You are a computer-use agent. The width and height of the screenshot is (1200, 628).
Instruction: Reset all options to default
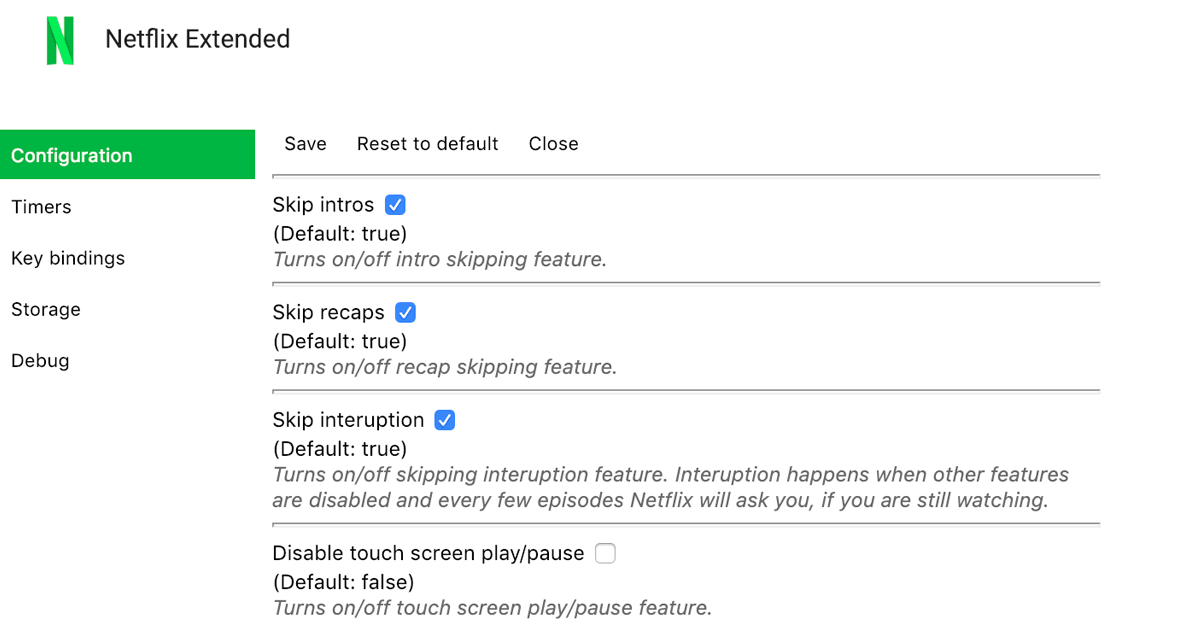coord(427,143)
